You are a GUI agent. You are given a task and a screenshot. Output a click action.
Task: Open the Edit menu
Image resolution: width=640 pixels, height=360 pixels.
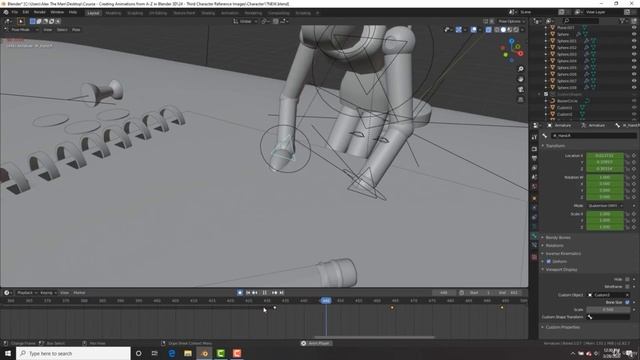coord(26,12)
